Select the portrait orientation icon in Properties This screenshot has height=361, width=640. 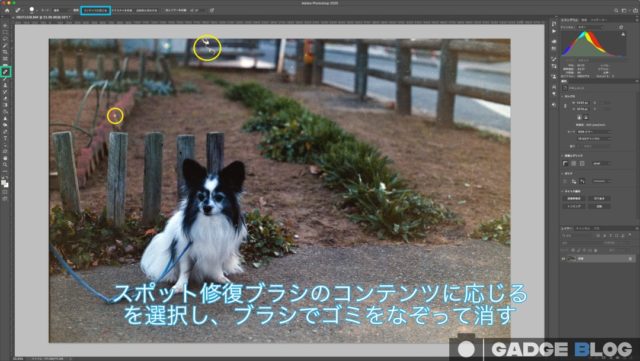[x=580, y=117]
